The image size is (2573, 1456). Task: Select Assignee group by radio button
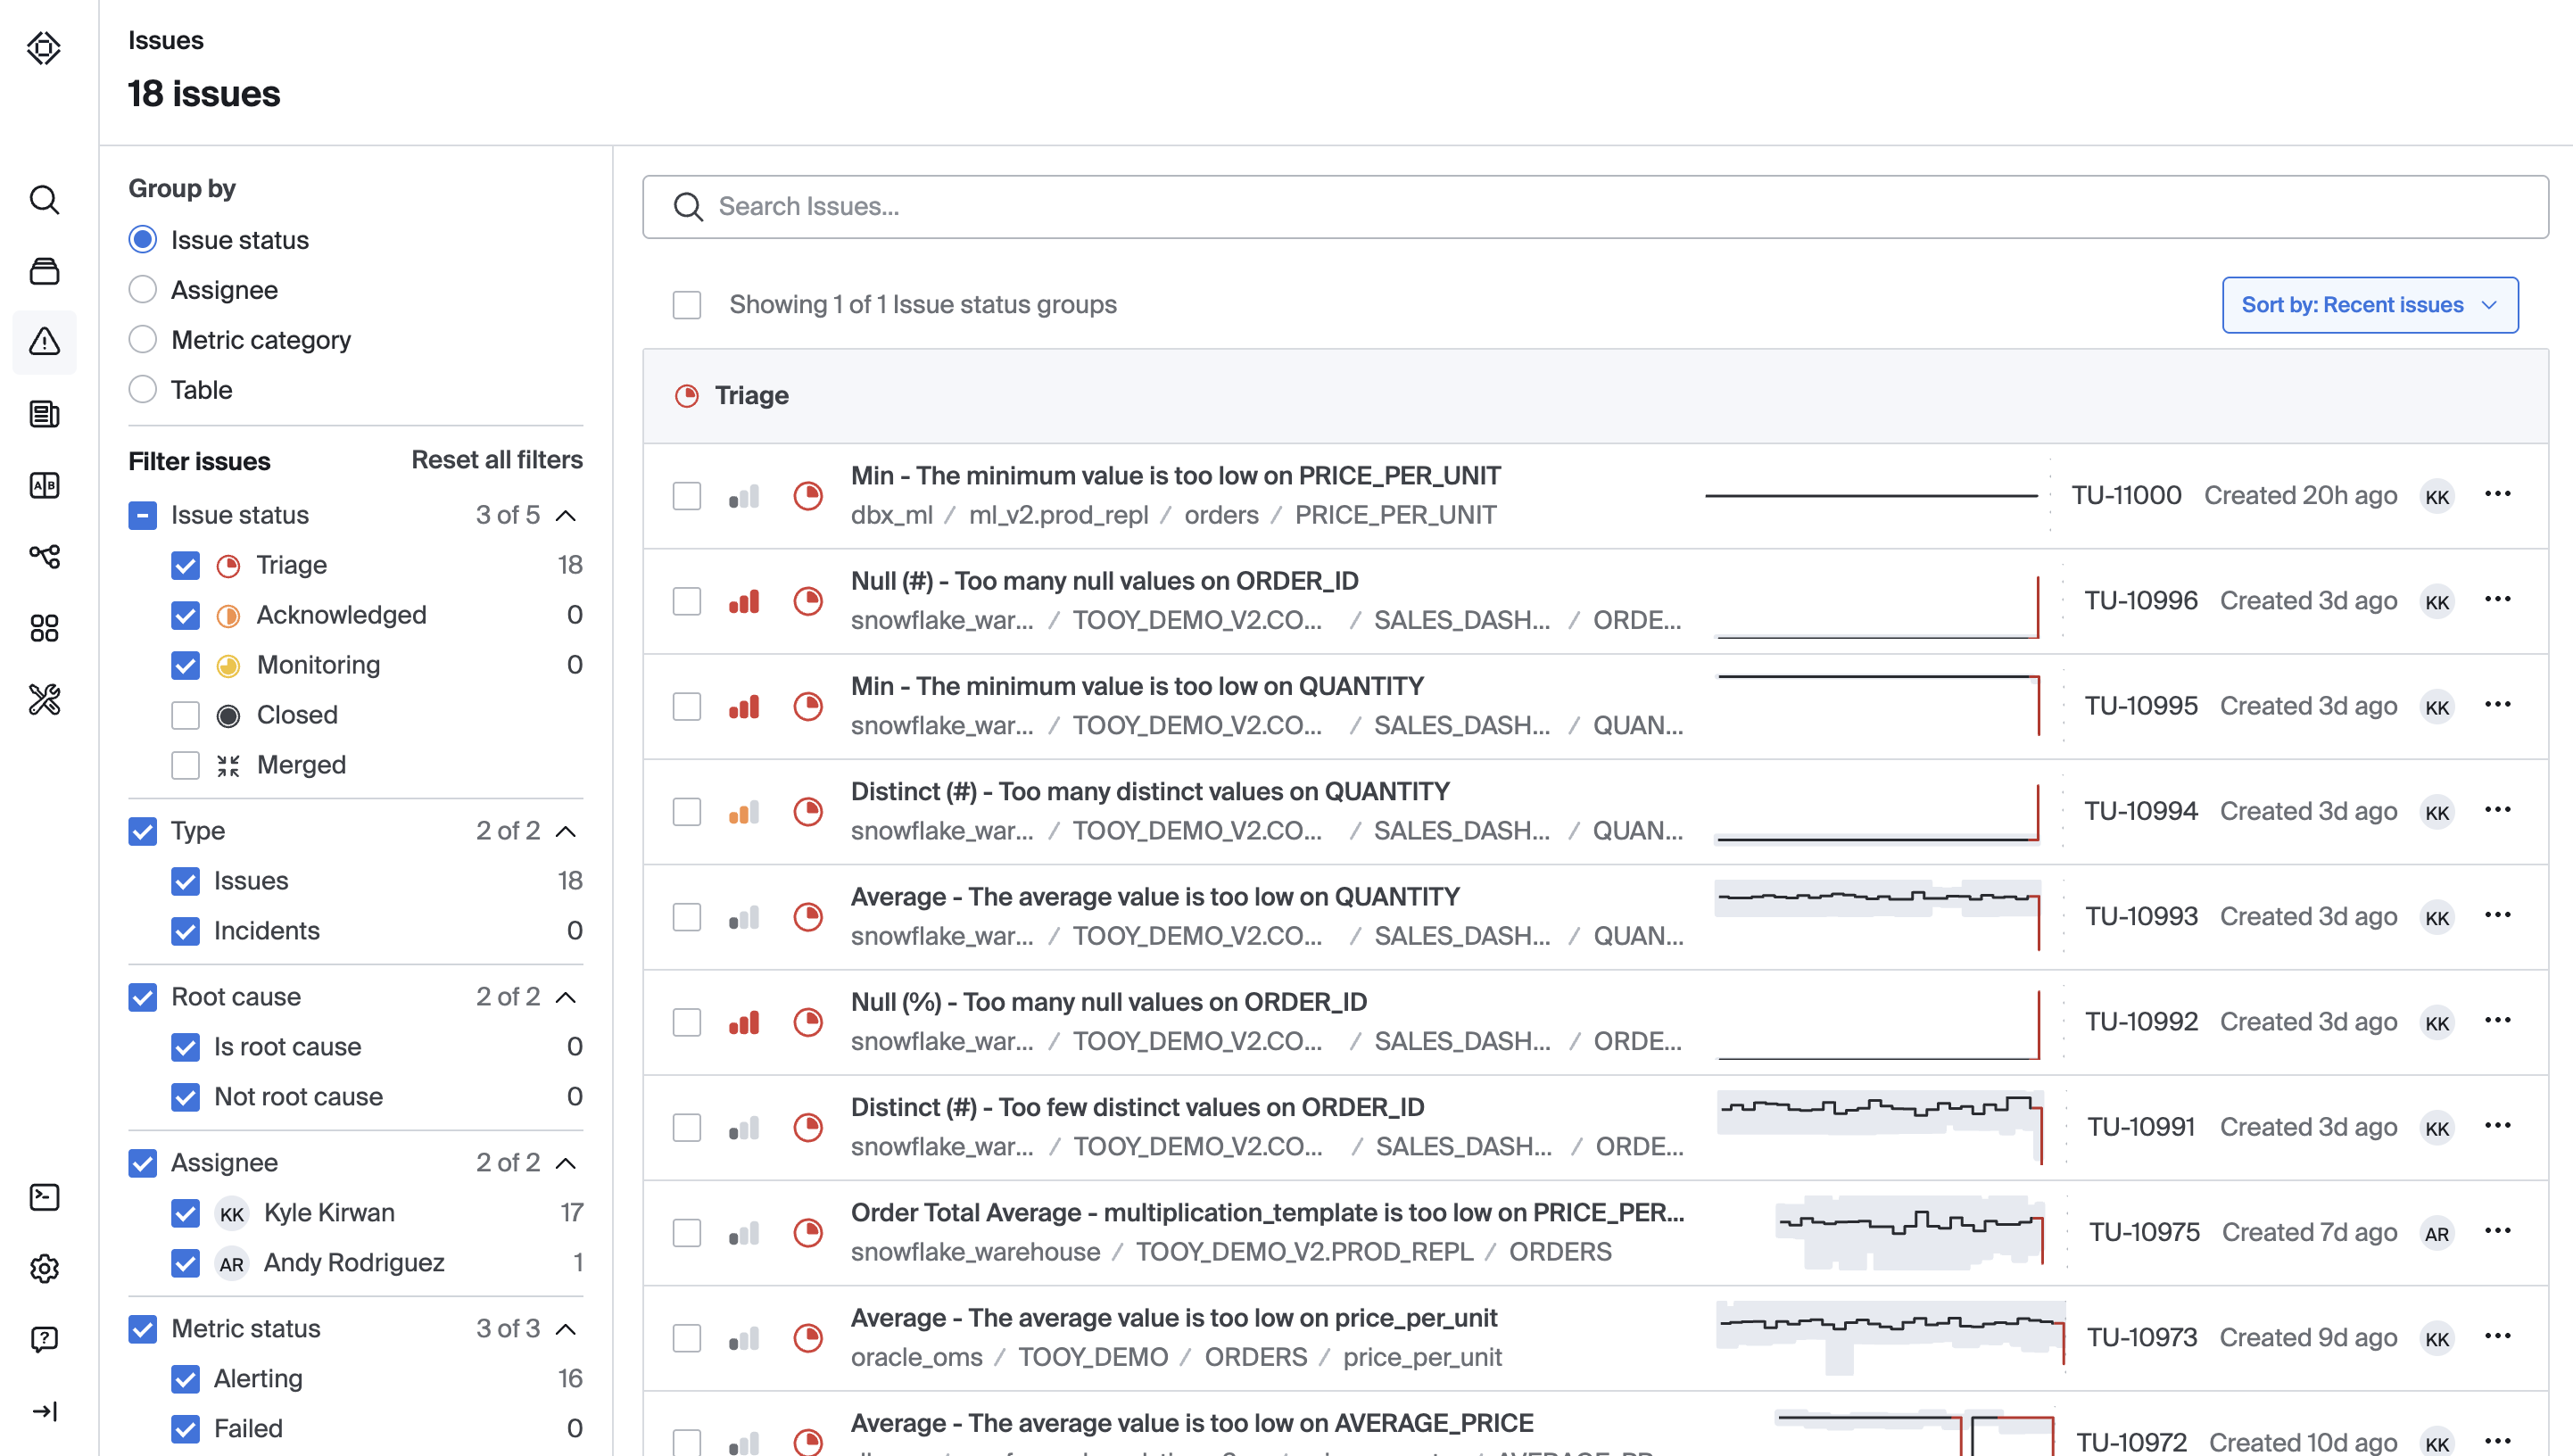tap(143, 290)
